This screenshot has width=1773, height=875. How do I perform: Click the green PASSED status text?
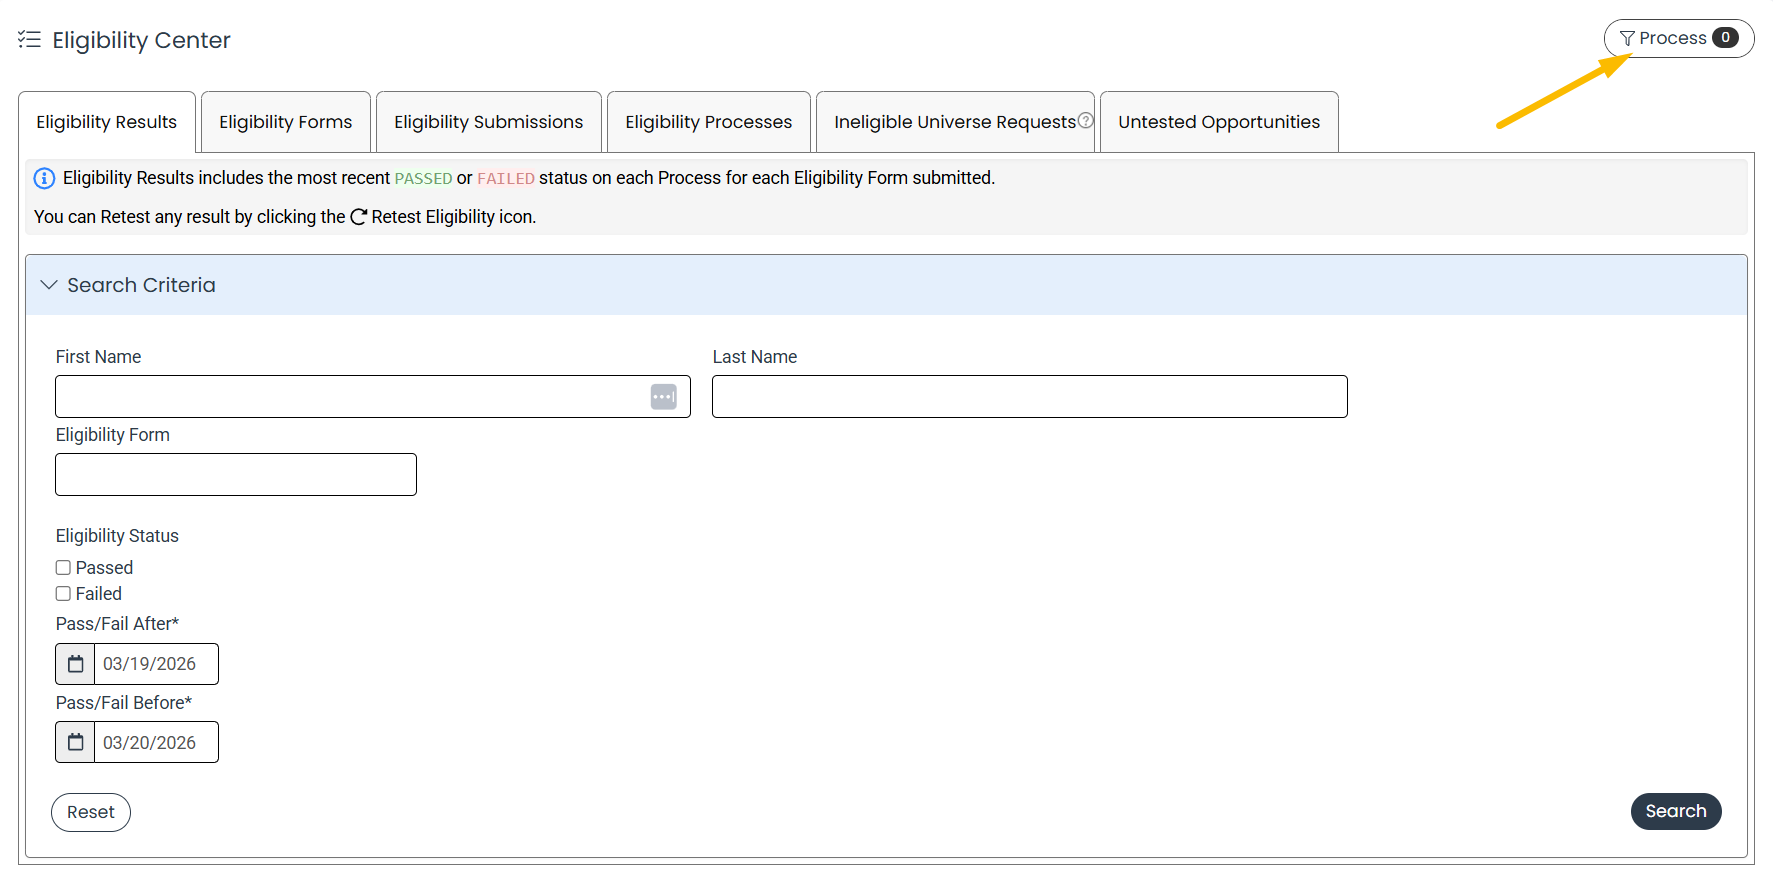[x=423, y=178]
